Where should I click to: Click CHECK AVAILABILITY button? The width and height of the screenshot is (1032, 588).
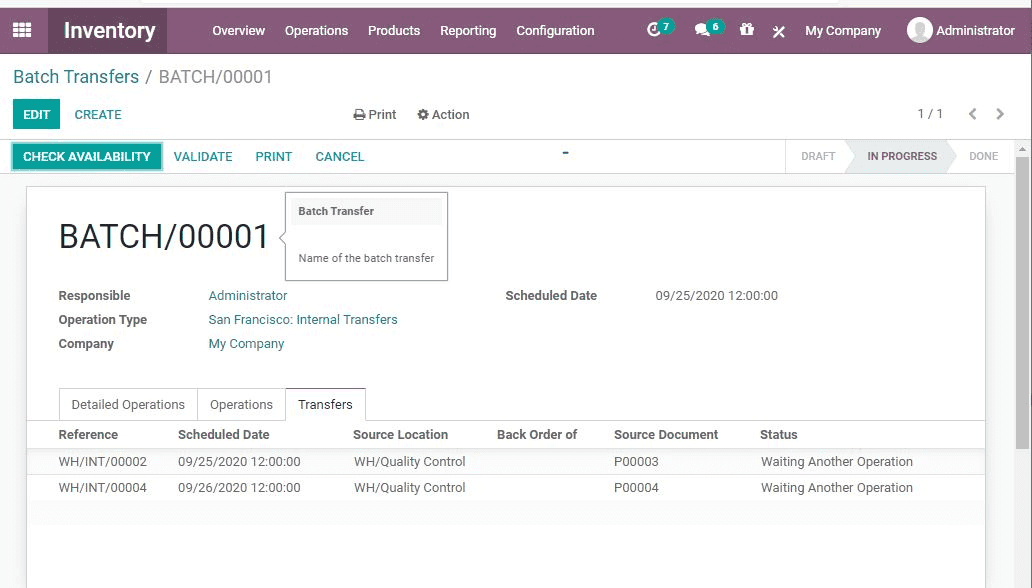[87, 157]
